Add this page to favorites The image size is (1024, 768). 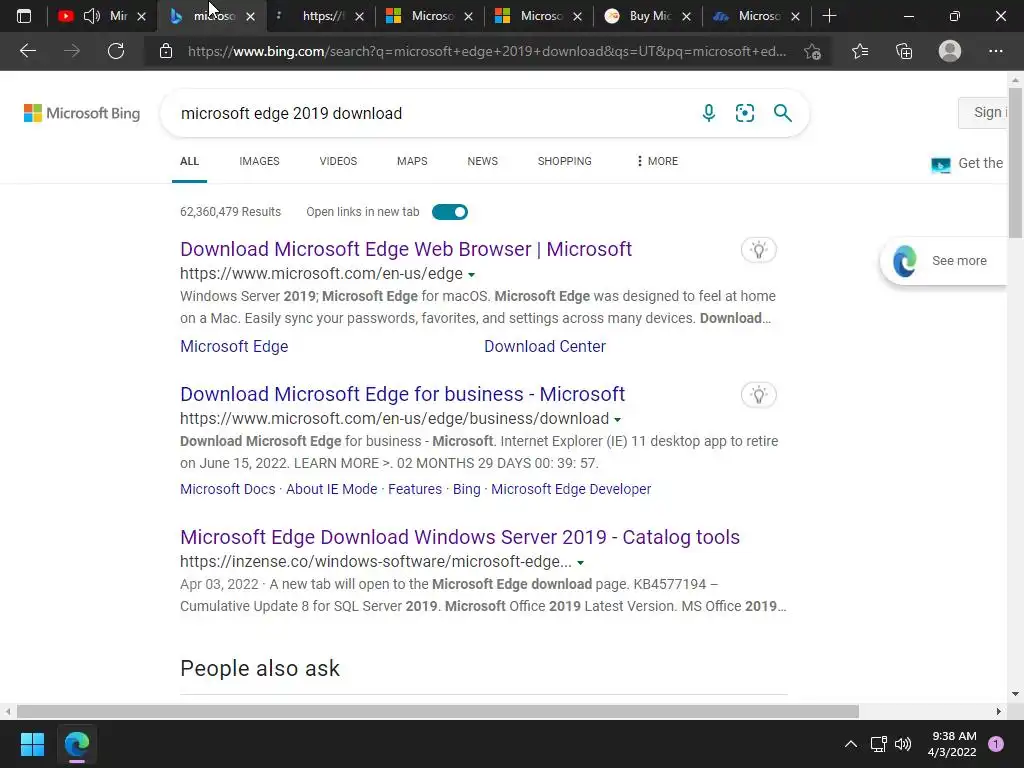(x=812, y=52)
